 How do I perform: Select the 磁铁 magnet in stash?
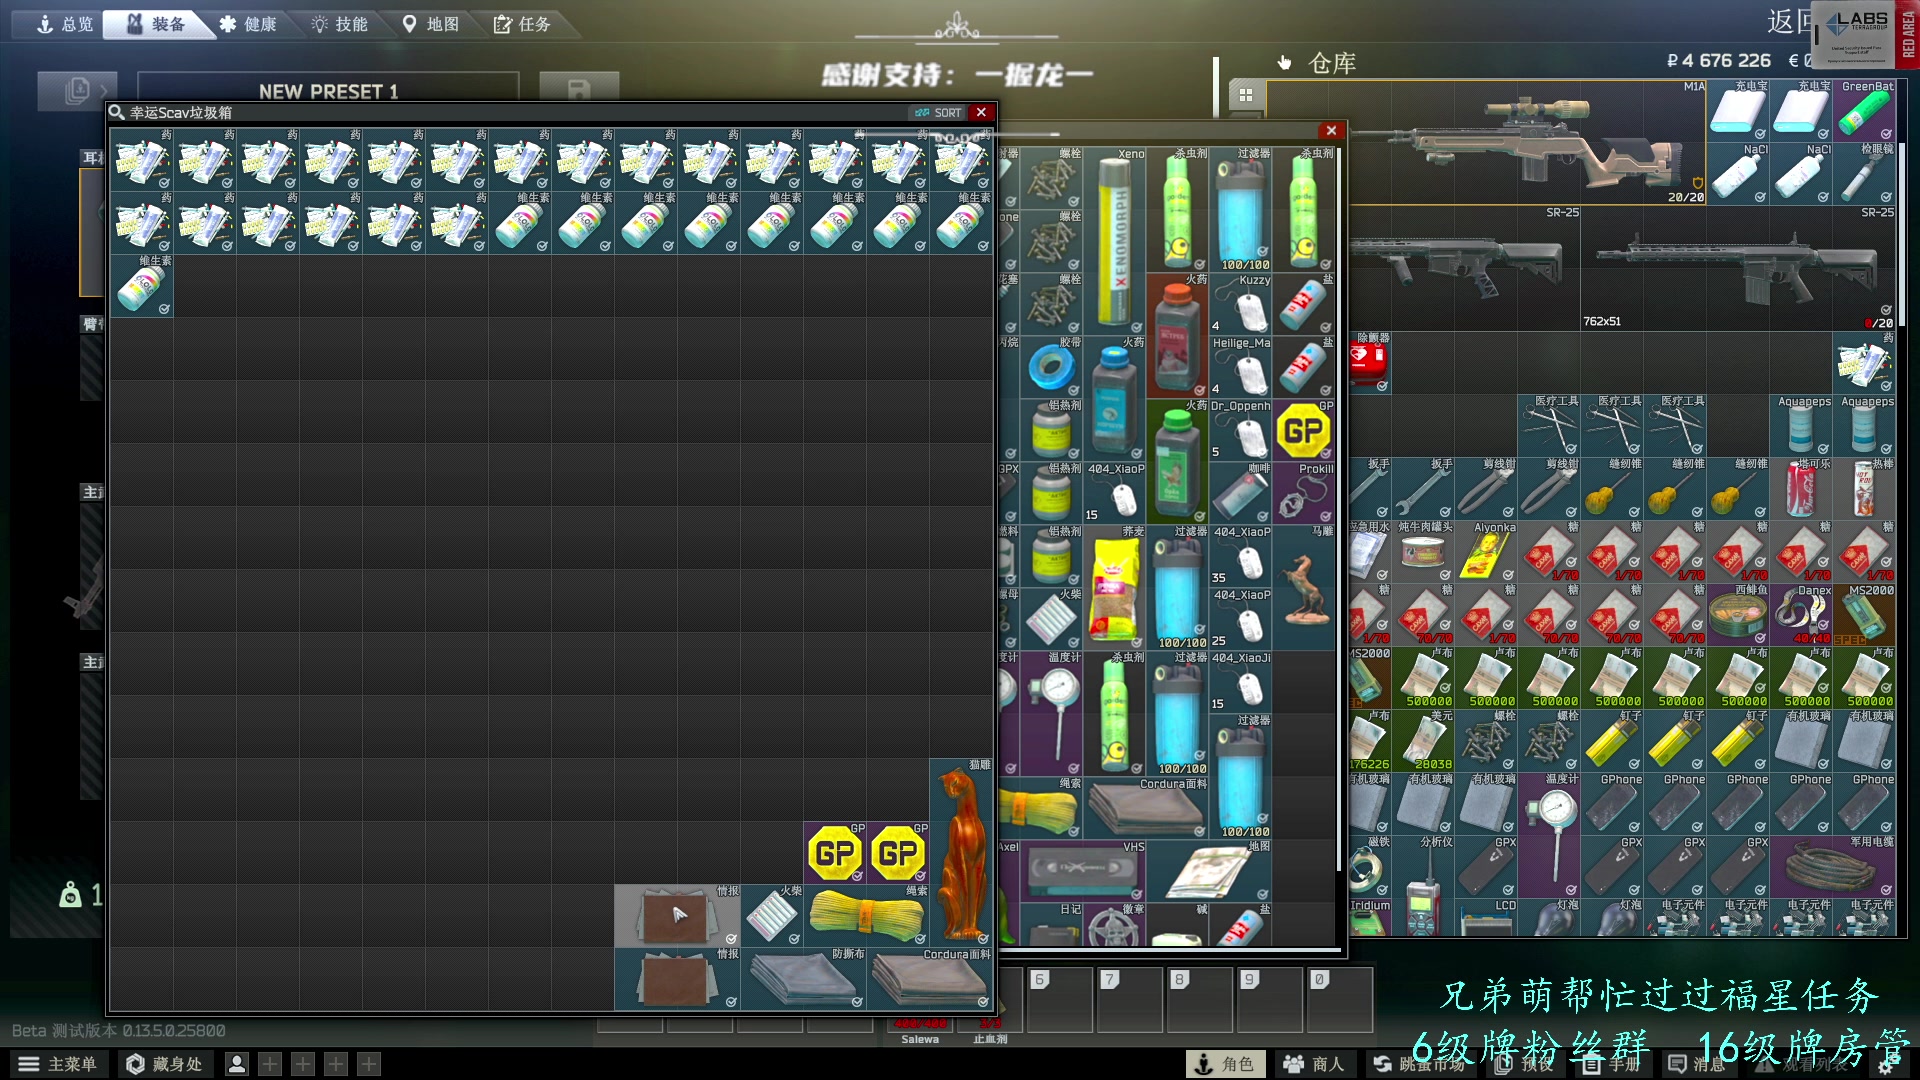pos(1368,867)
